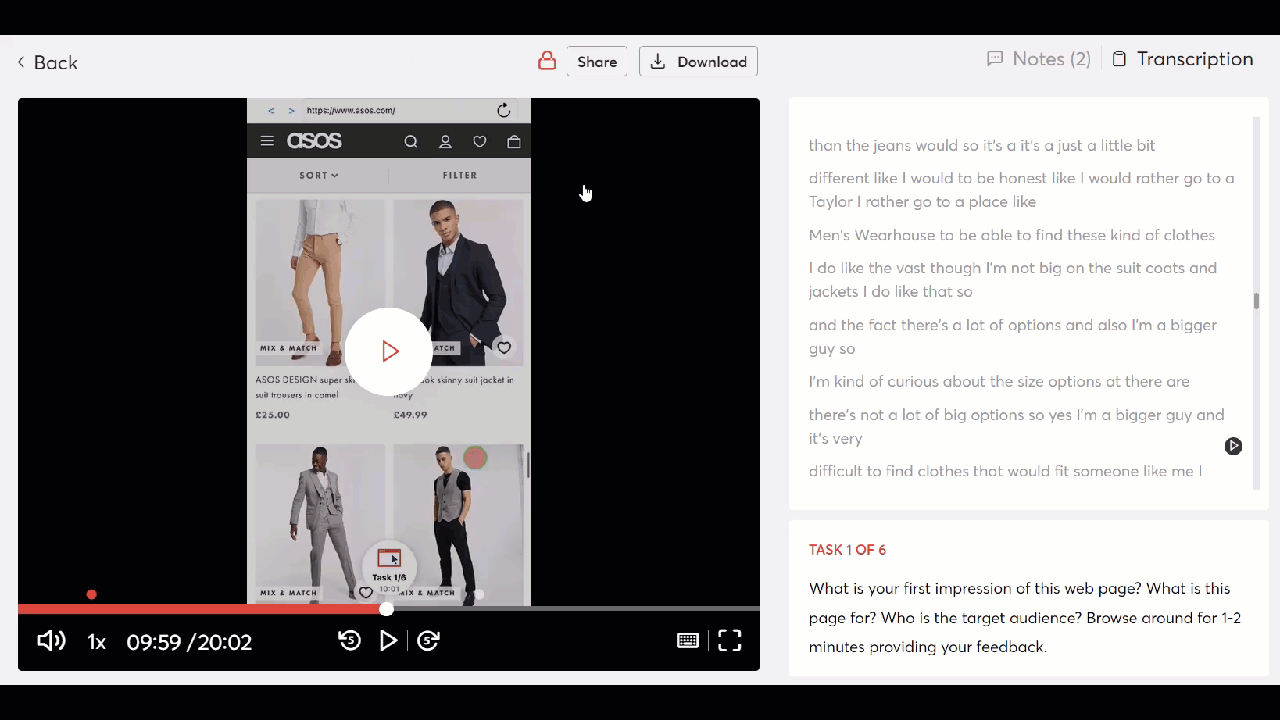Image resolution: width=1280 pixels, height=720 pixels.
Task: Switch to the Transcription tab
Action: [x=1195, y=59]
